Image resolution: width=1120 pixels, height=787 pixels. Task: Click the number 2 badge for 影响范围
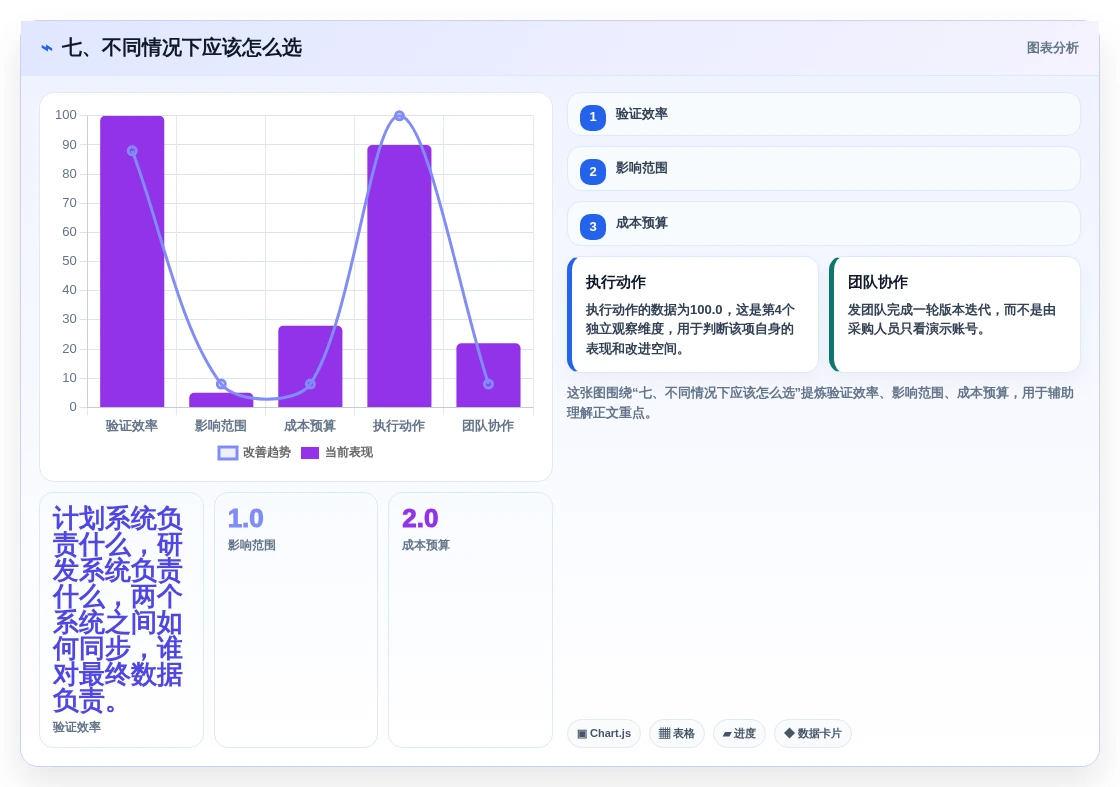point(593,171)
